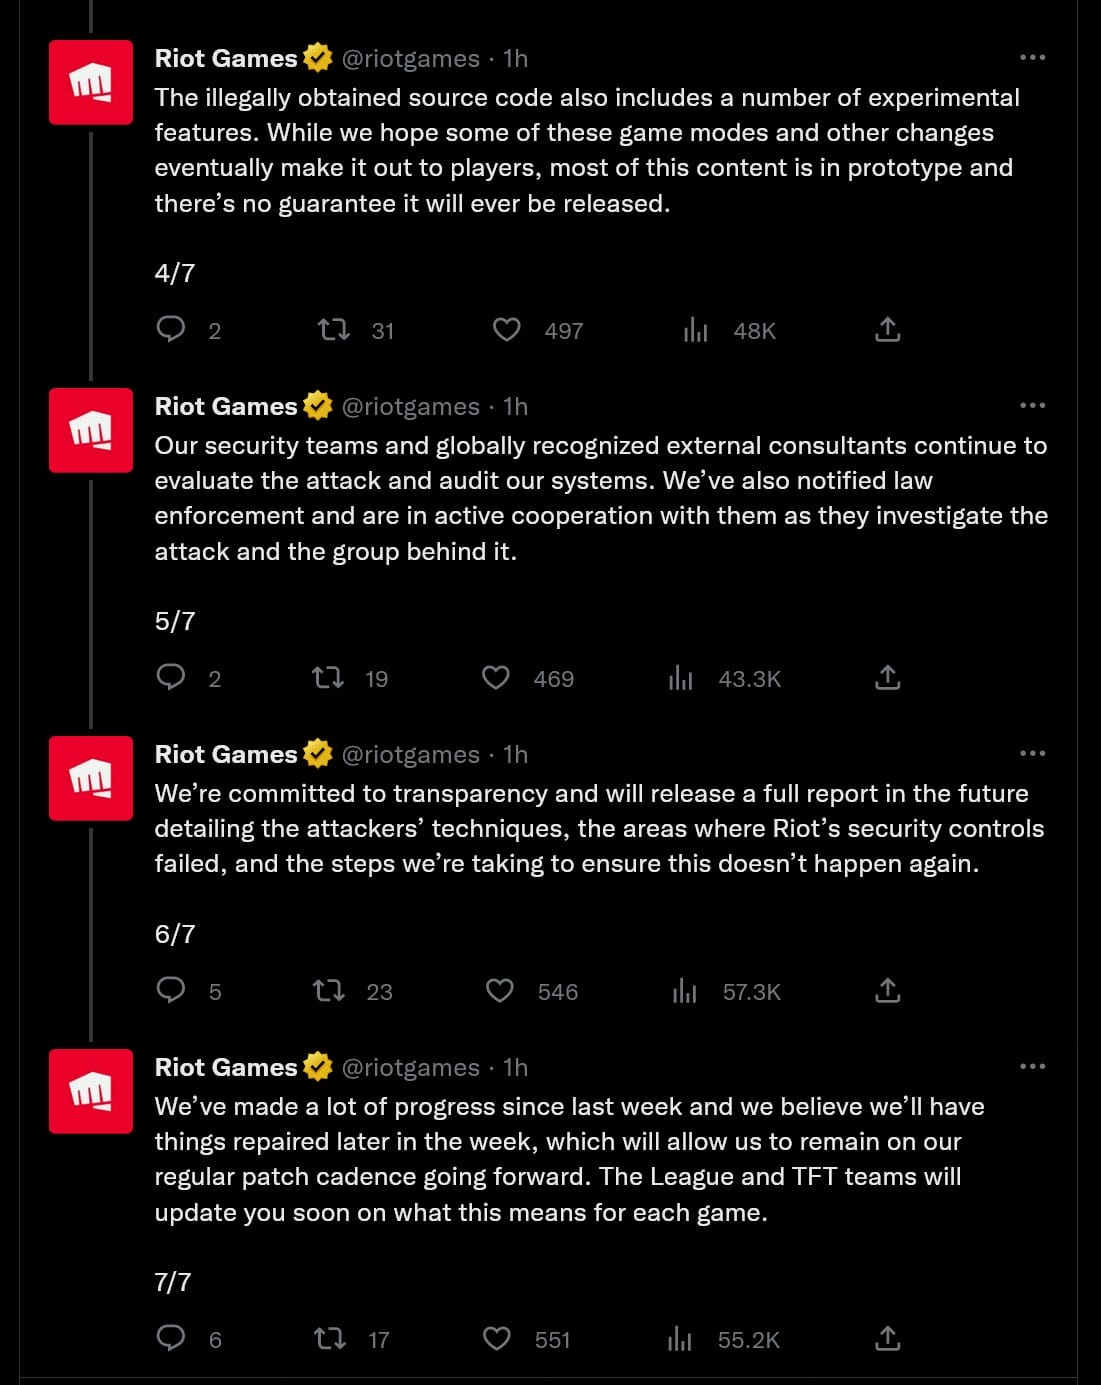Image resolution: width=1101 pixels, height=1385 pixels.
Task: View analytics showing 55.2K views
Action: (x=724, y=1340)
